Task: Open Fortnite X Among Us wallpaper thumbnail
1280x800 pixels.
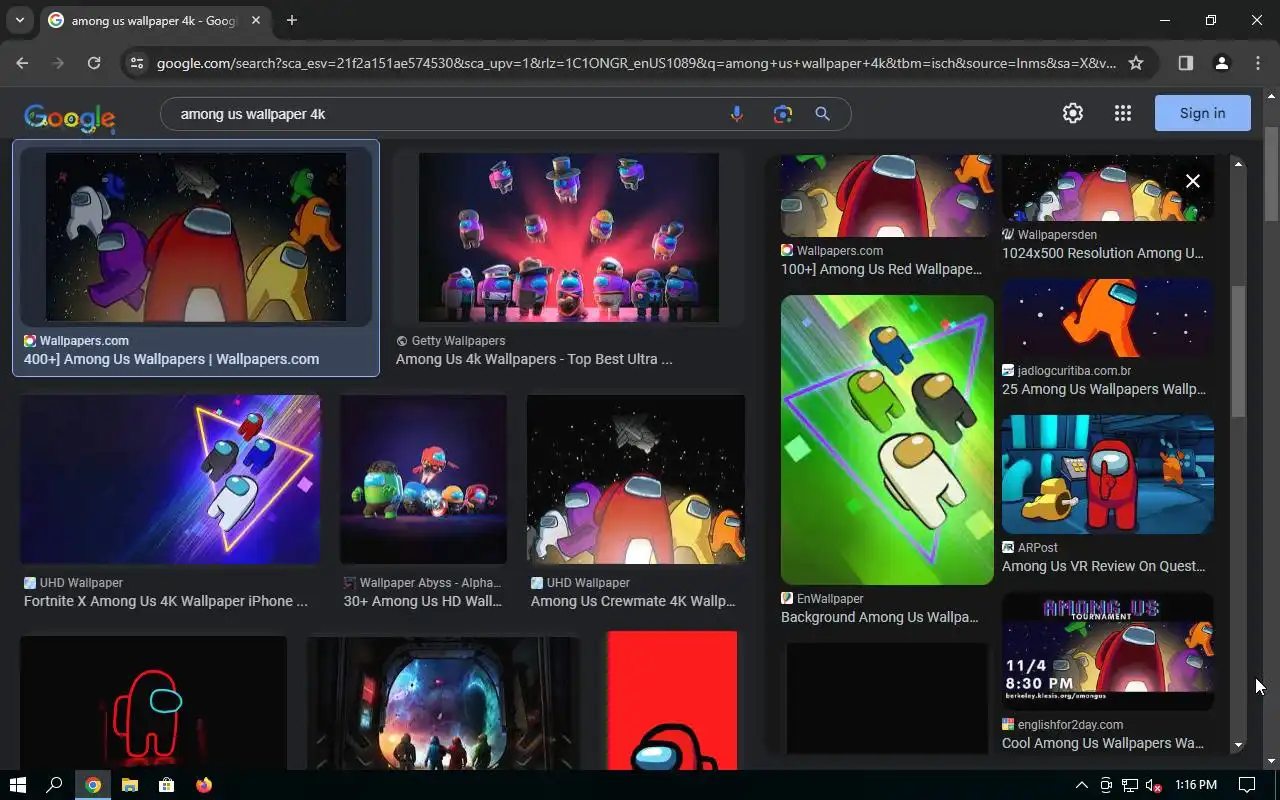Action: coord(170,479)
